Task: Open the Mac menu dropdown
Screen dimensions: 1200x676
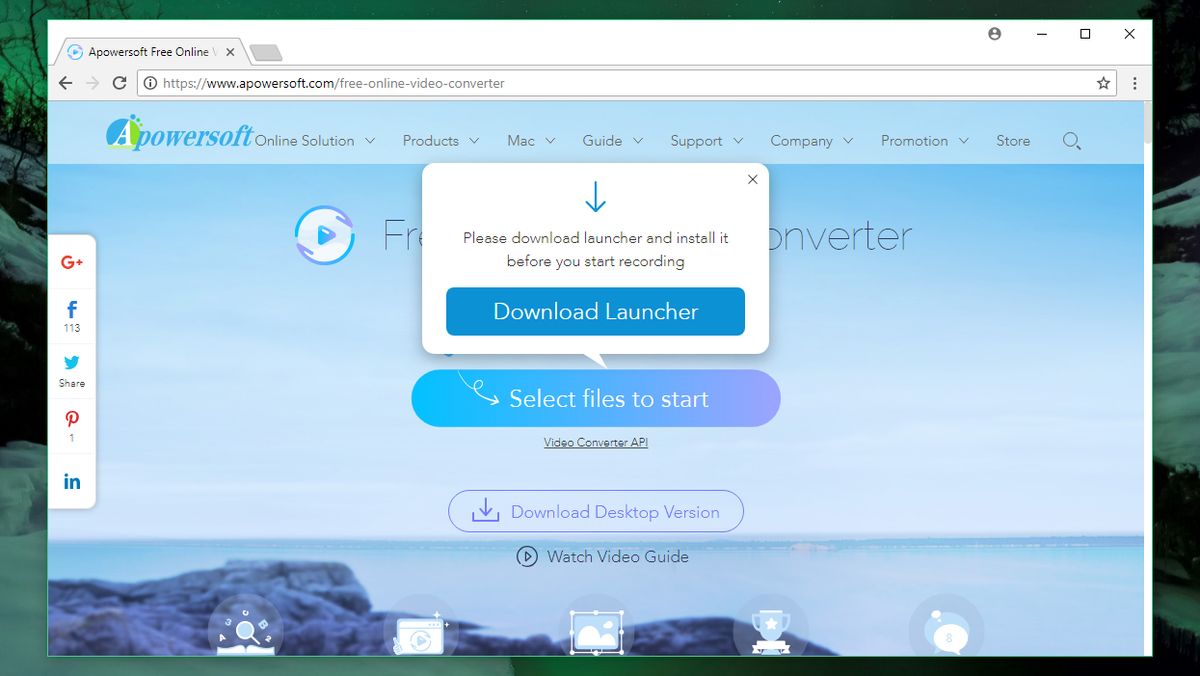Action: pos(521,141)
